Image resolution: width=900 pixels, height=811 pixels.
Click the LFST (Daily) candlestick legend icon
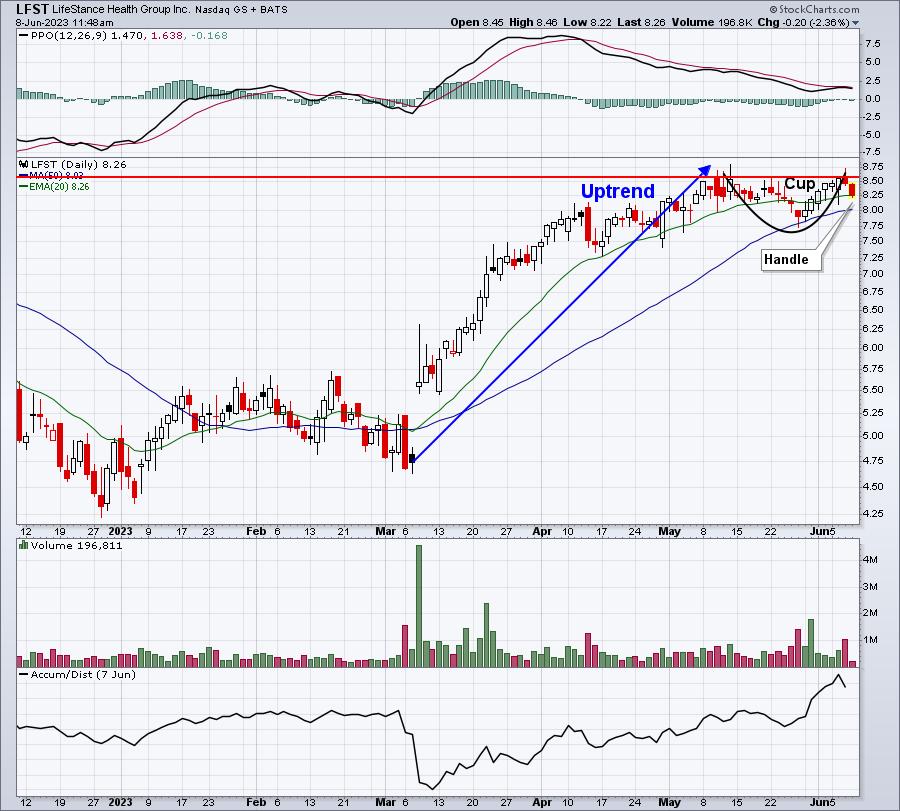[24, 164]
